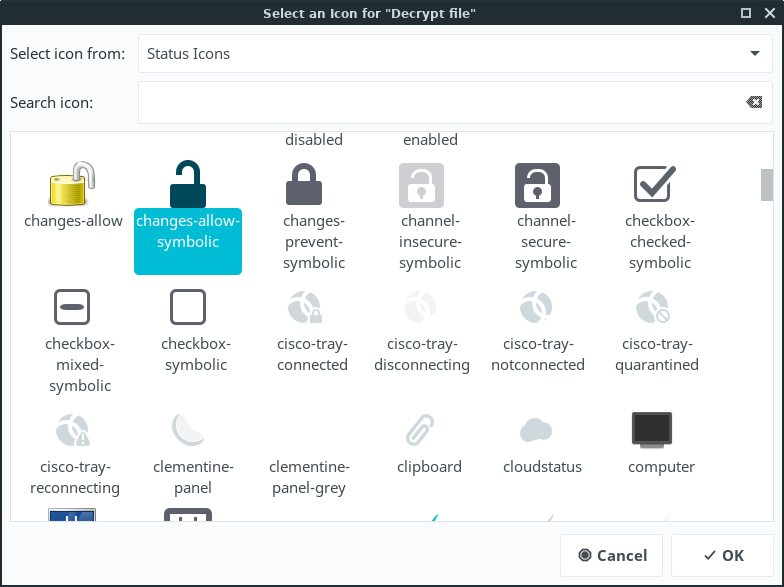
Task: Clear the search field with backspace icon
Action: coord(753,103)
